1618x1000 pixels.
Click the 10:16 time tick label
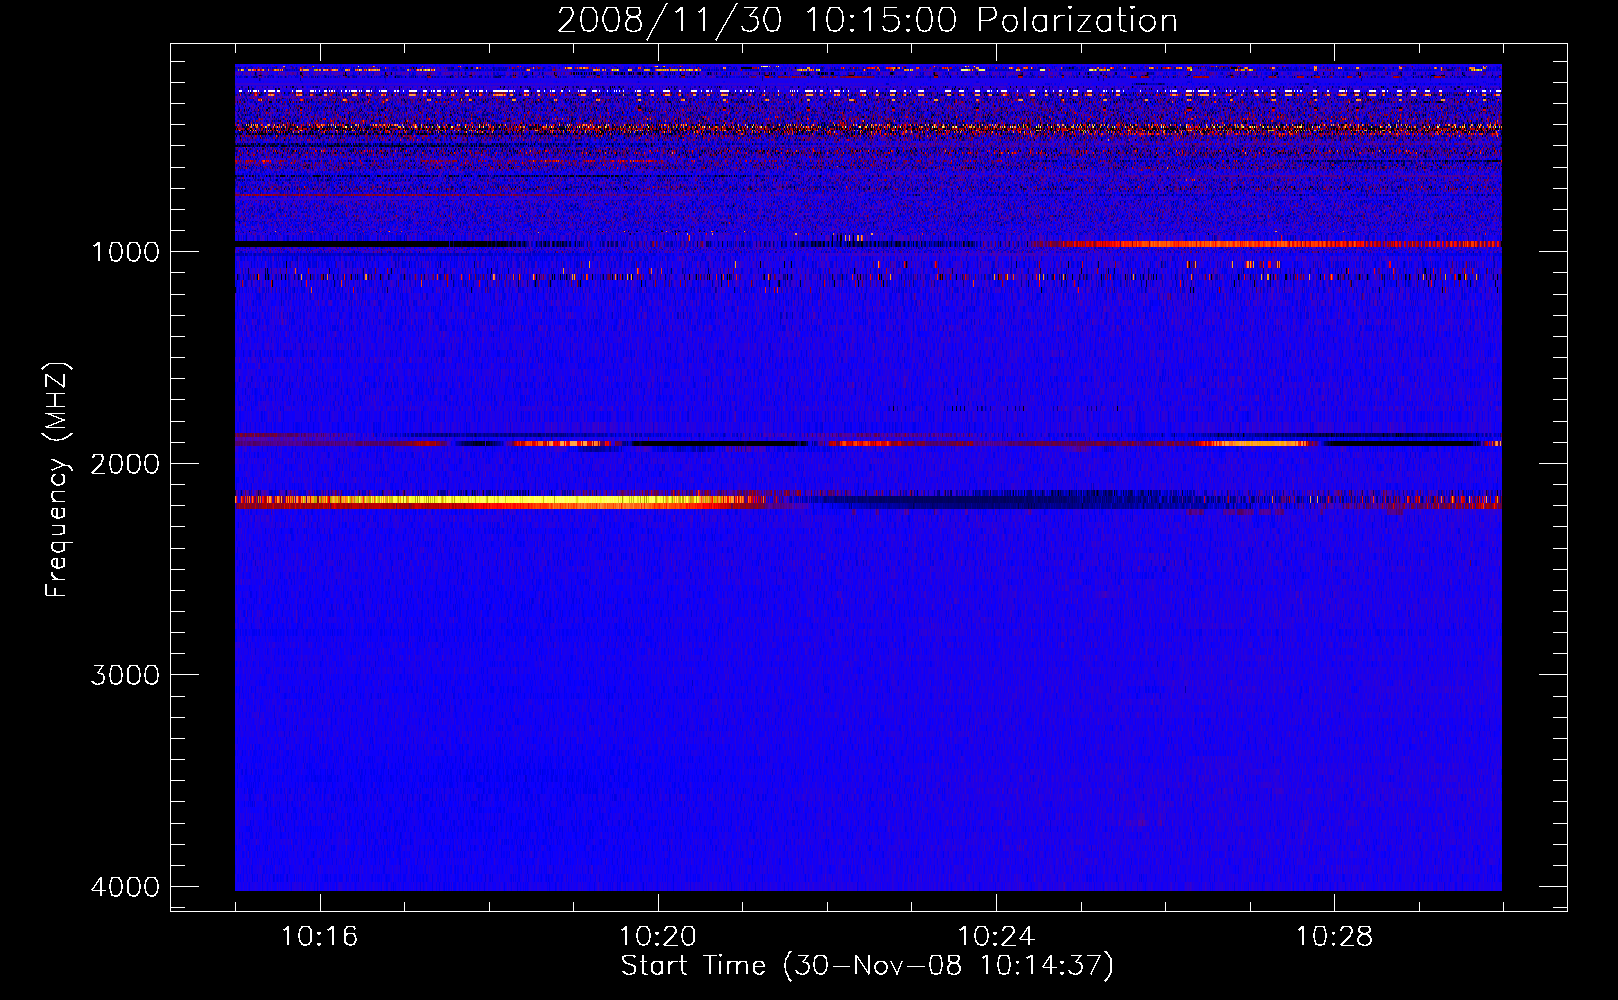(x=319, y=937)
